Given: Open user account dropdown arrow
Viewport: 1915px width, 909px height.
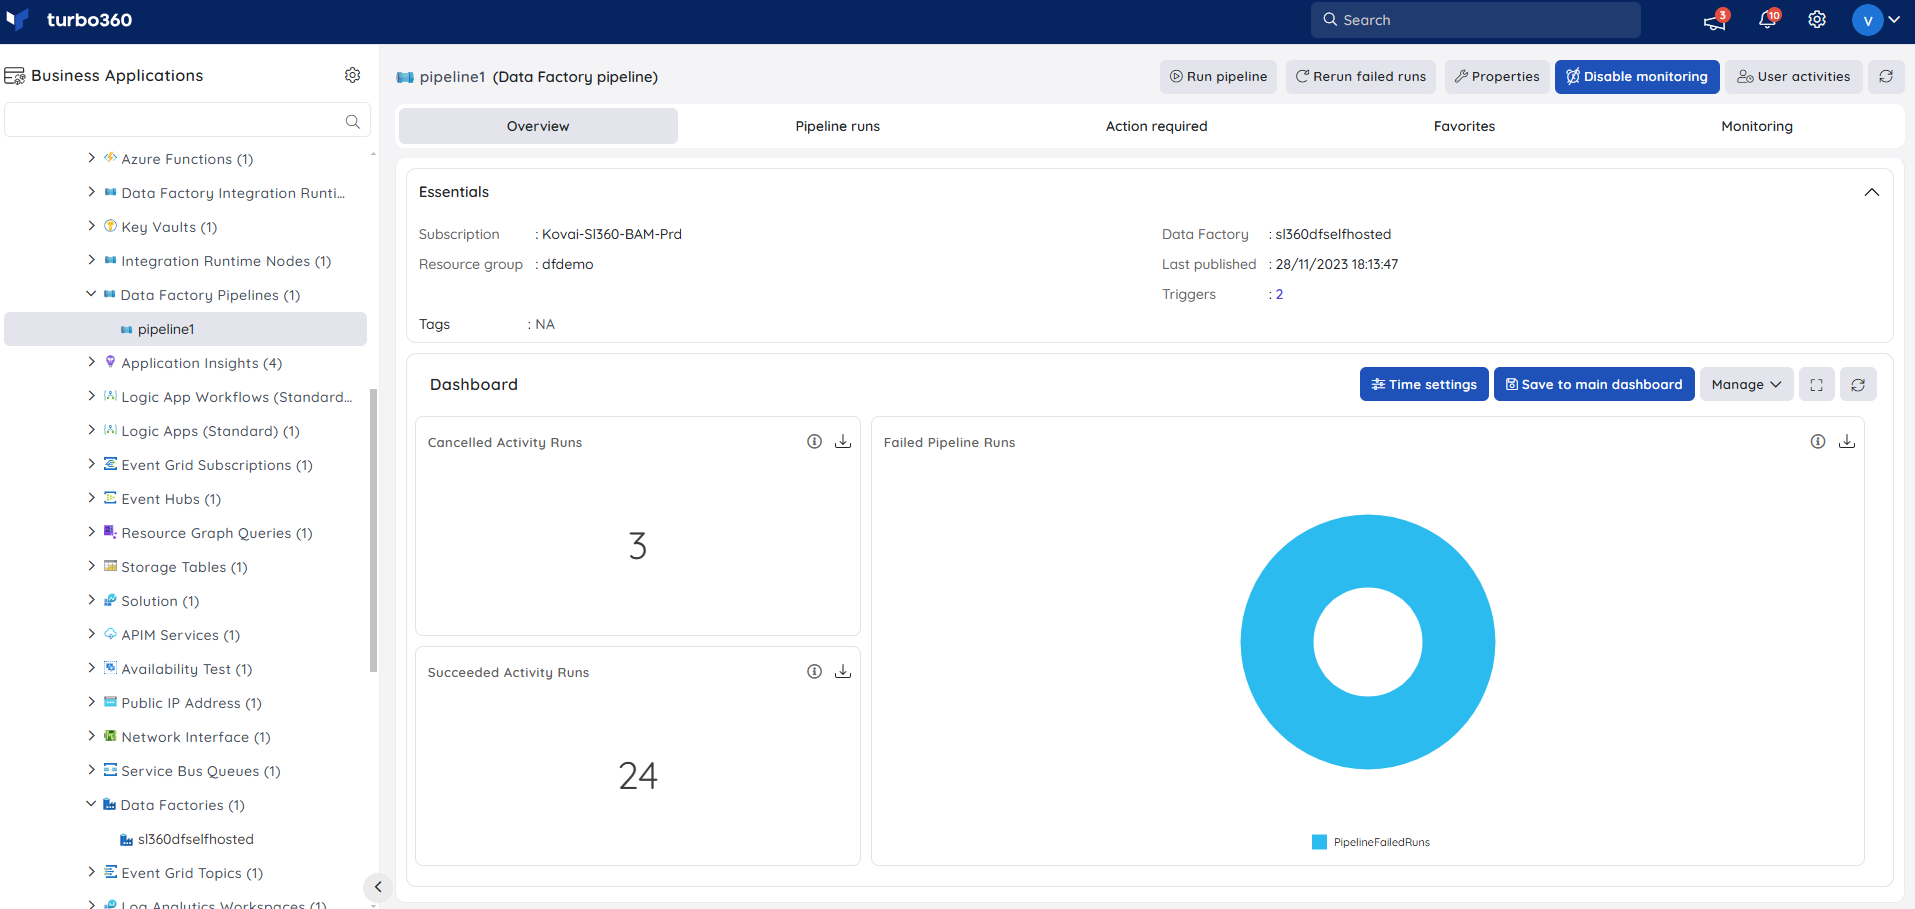Looking at the screenshot, I should click(1894, 20).
